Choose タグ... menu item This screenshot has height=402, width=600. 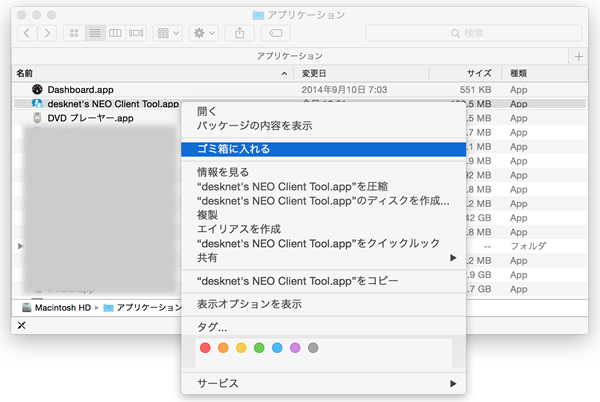tap(323, 327)
